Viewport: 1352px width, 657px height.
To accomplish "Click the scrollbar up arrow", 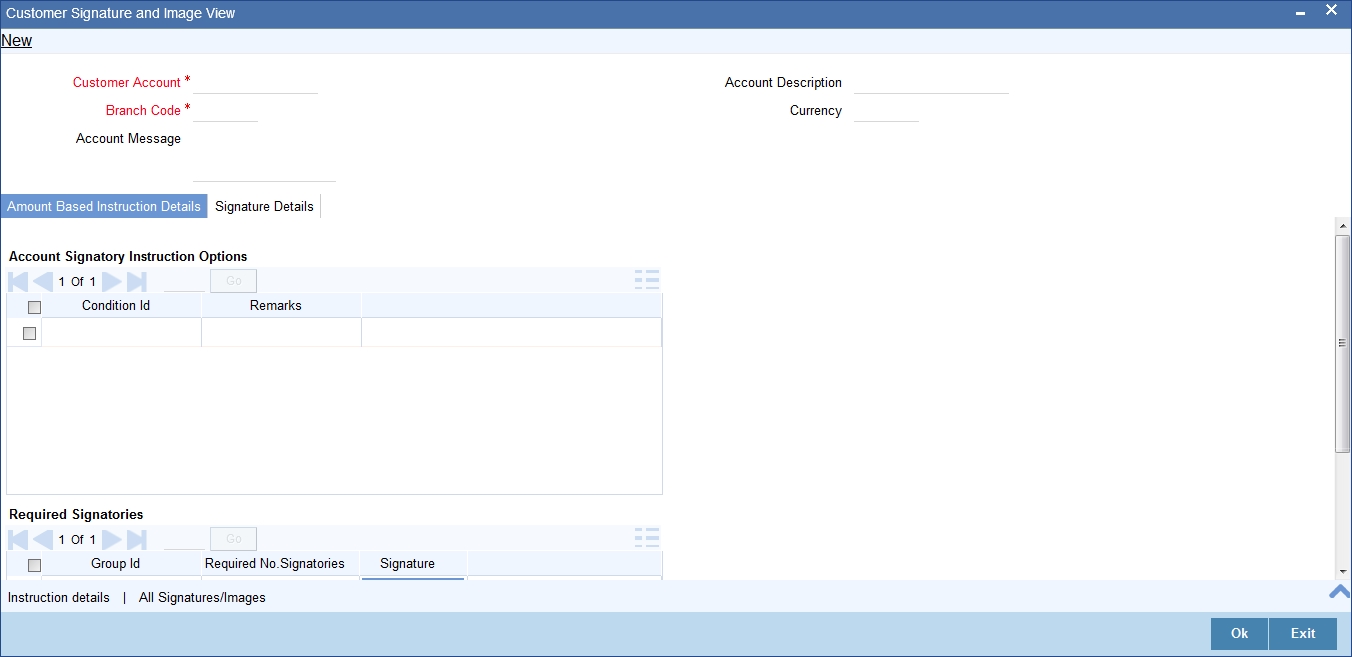I will [1343, 226].
